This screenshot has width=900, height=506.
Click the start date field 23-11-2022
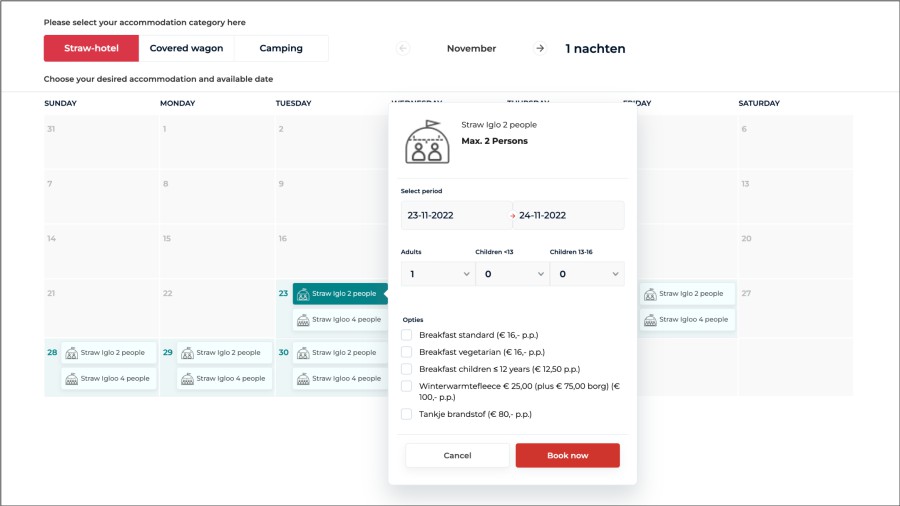pos(456,215)
